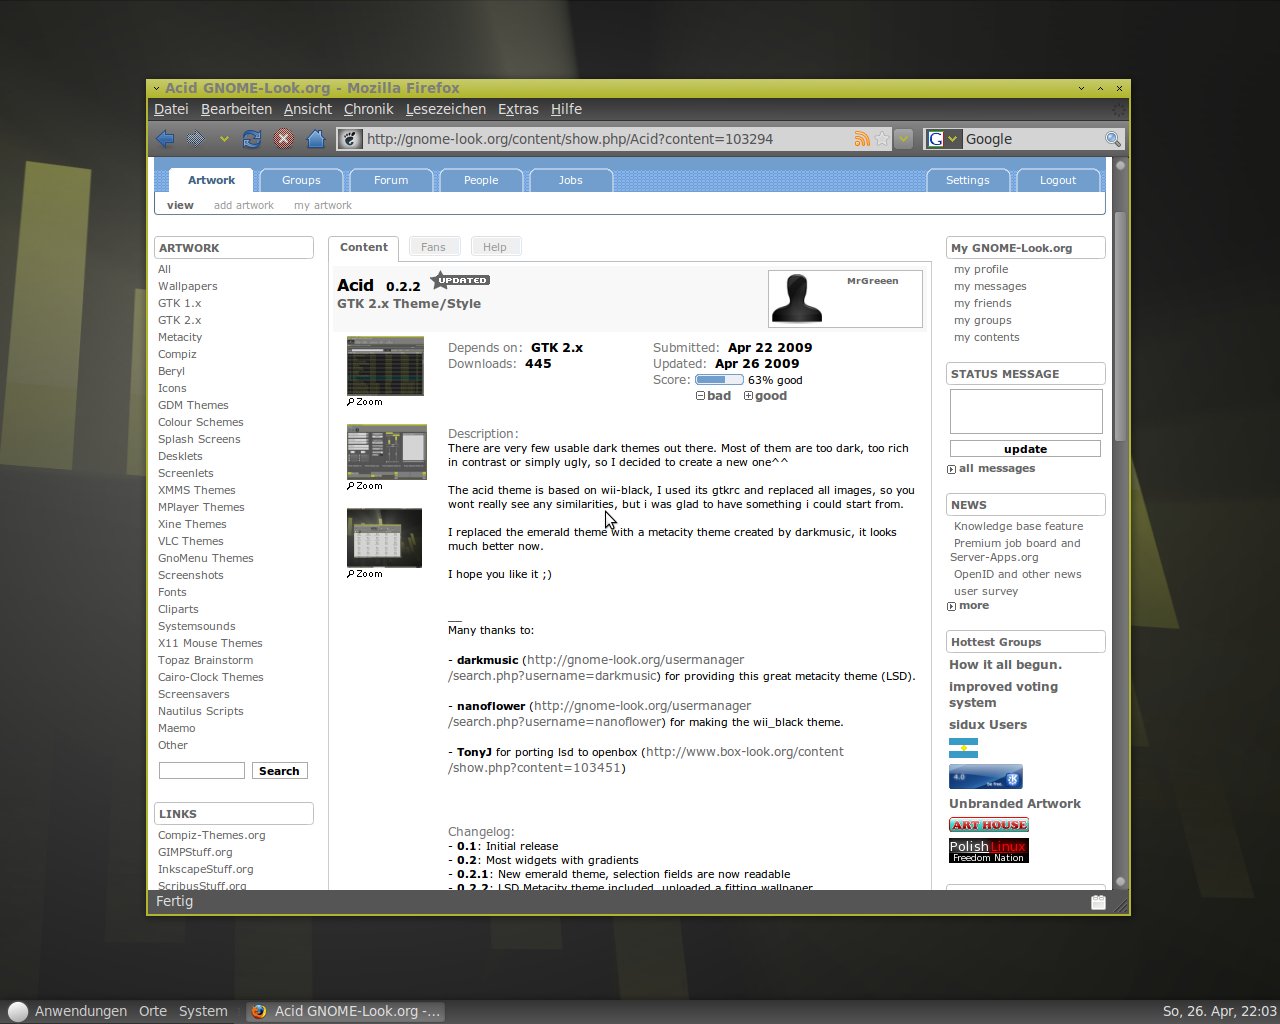The image size is (1280, 1024).
Task: Expand all messages arrow link
Action: pos(952,469)
